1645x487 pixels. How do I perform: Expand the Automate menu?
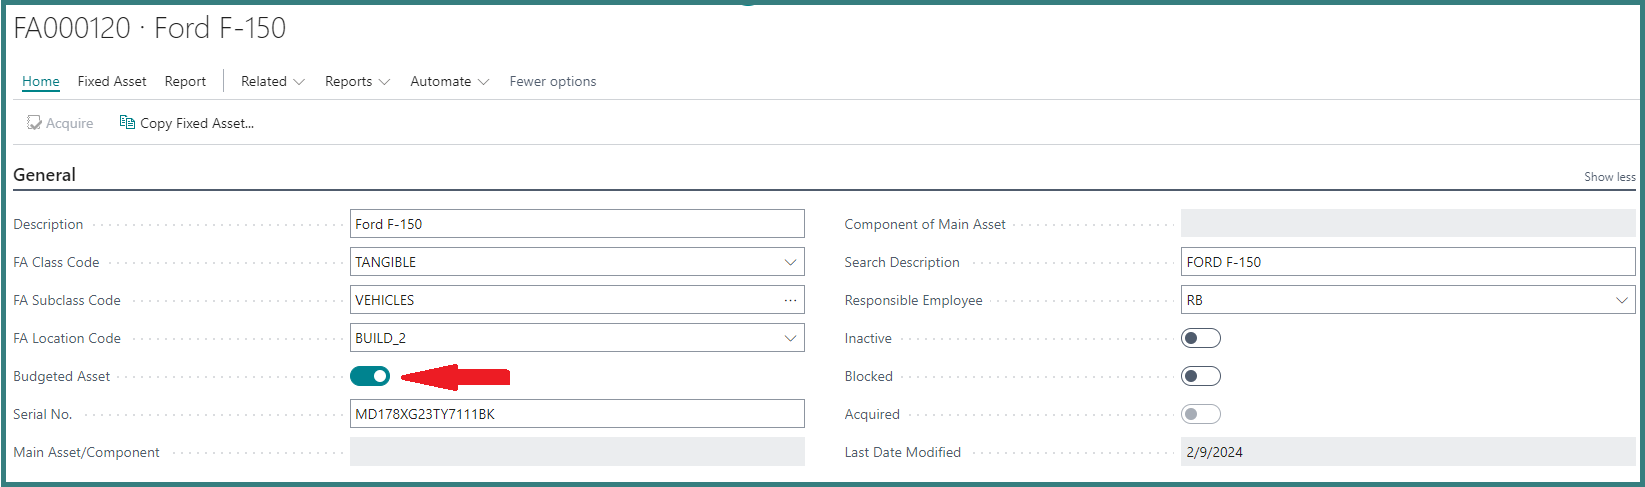[x=449, y=81]
